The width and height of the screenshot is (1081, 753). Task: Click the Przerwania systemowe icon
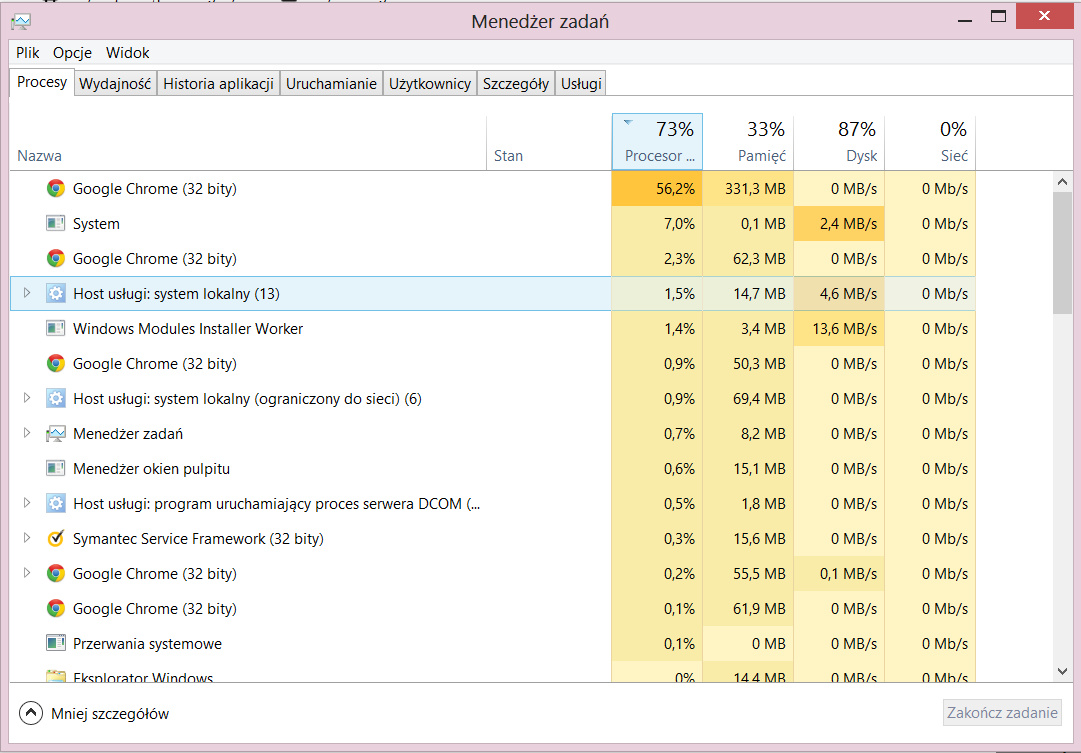click(x=56, y=644)
